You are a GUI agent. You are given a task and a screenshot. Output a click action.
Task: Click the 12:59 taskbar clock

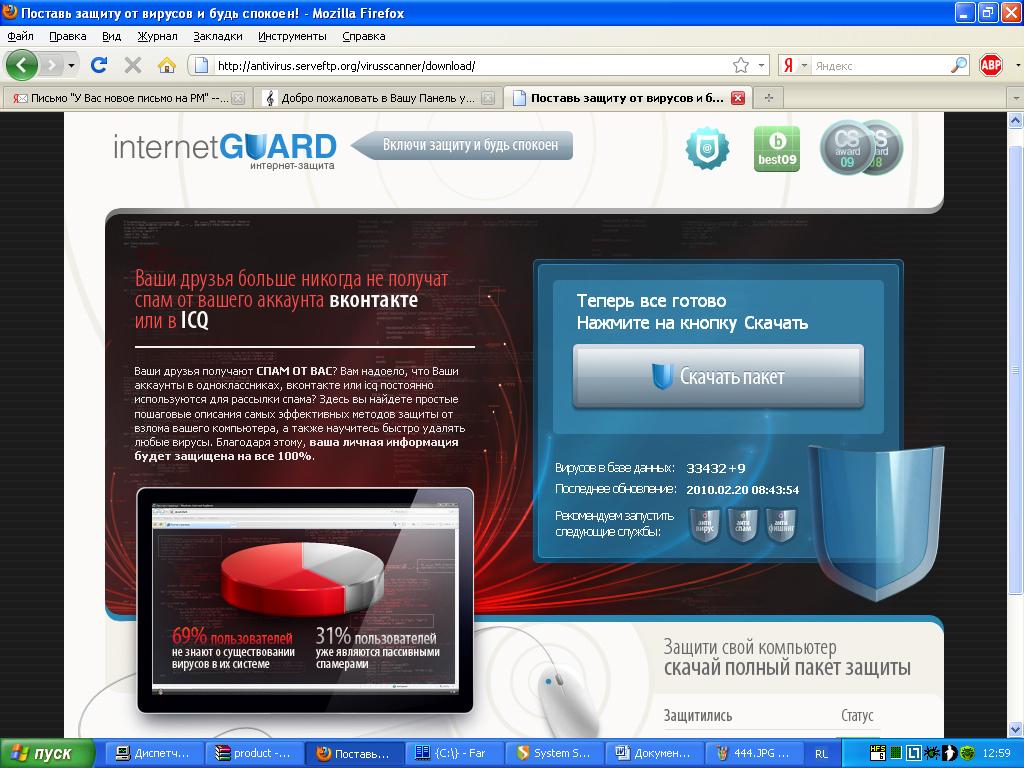997,753
